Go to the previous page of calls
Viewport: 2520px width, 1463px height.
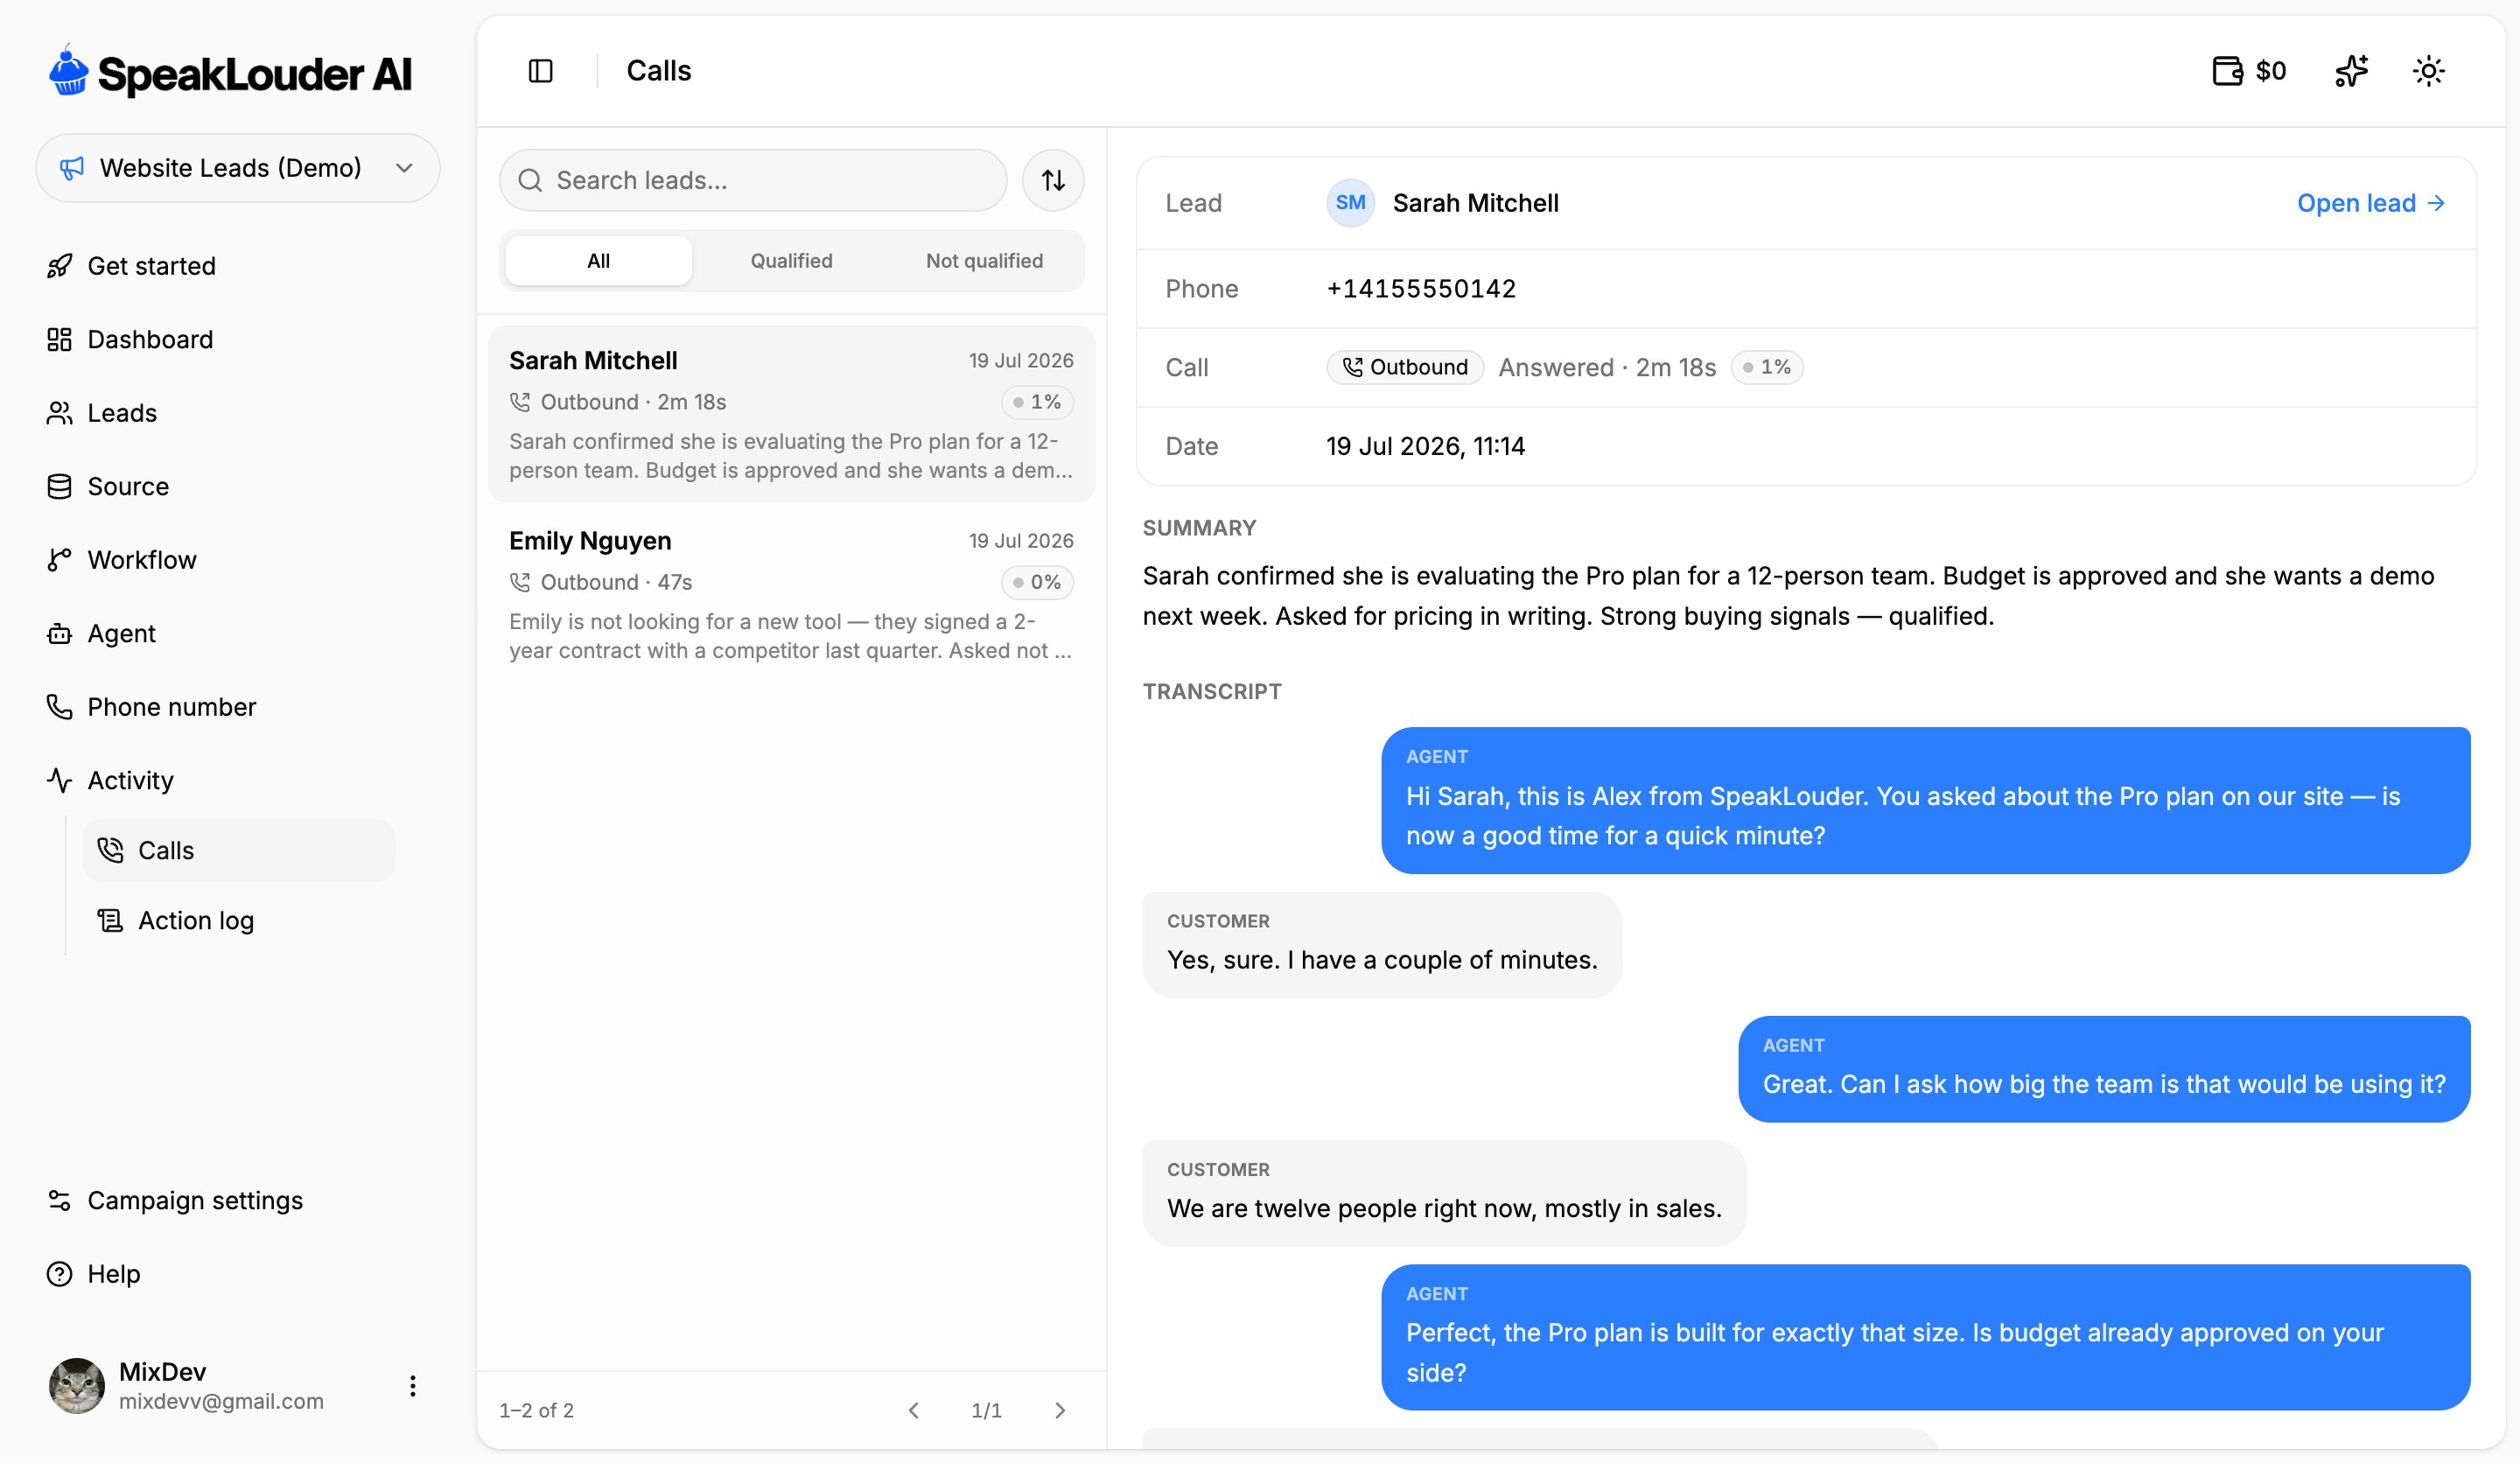[x=913, y=1410]
